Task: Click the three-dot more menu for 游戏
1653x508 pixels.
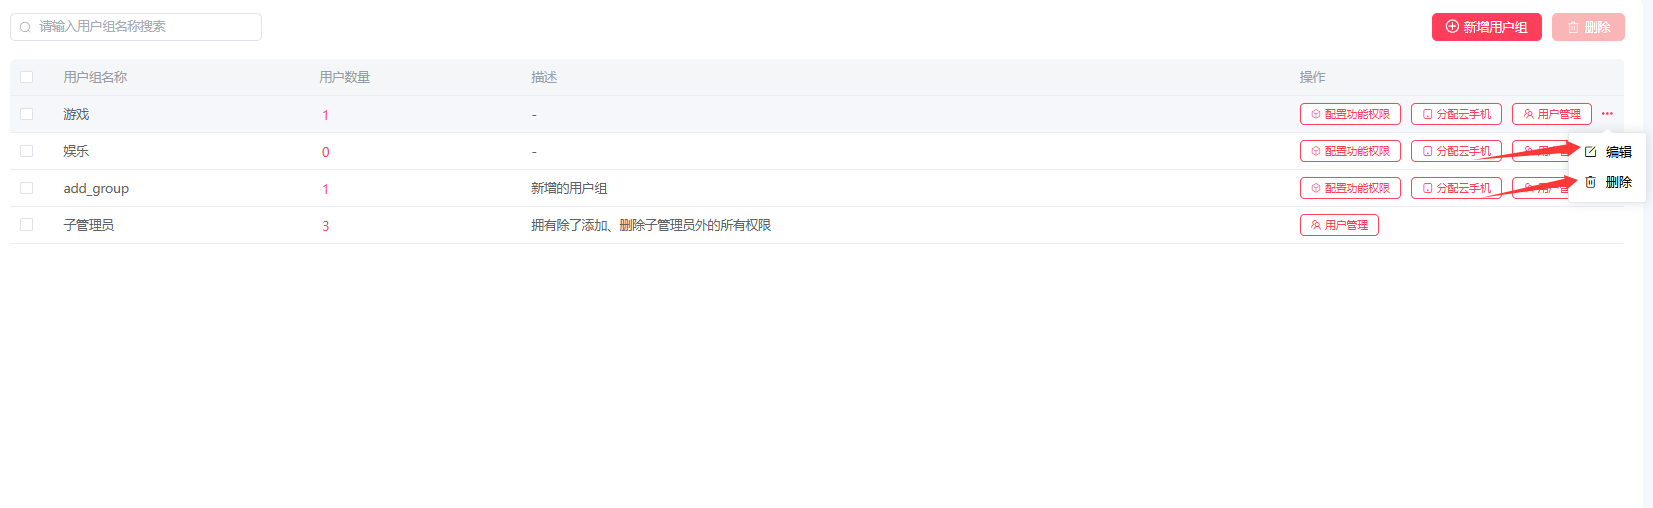Action: [1607, 114]
